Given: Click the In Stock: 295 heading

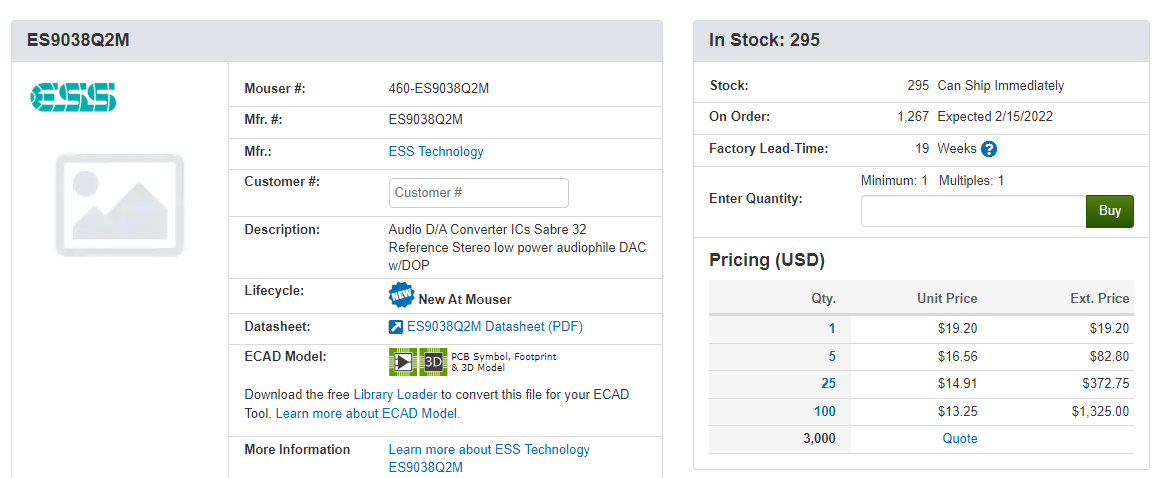Looking at the screenshot, I should pos(764,40).
